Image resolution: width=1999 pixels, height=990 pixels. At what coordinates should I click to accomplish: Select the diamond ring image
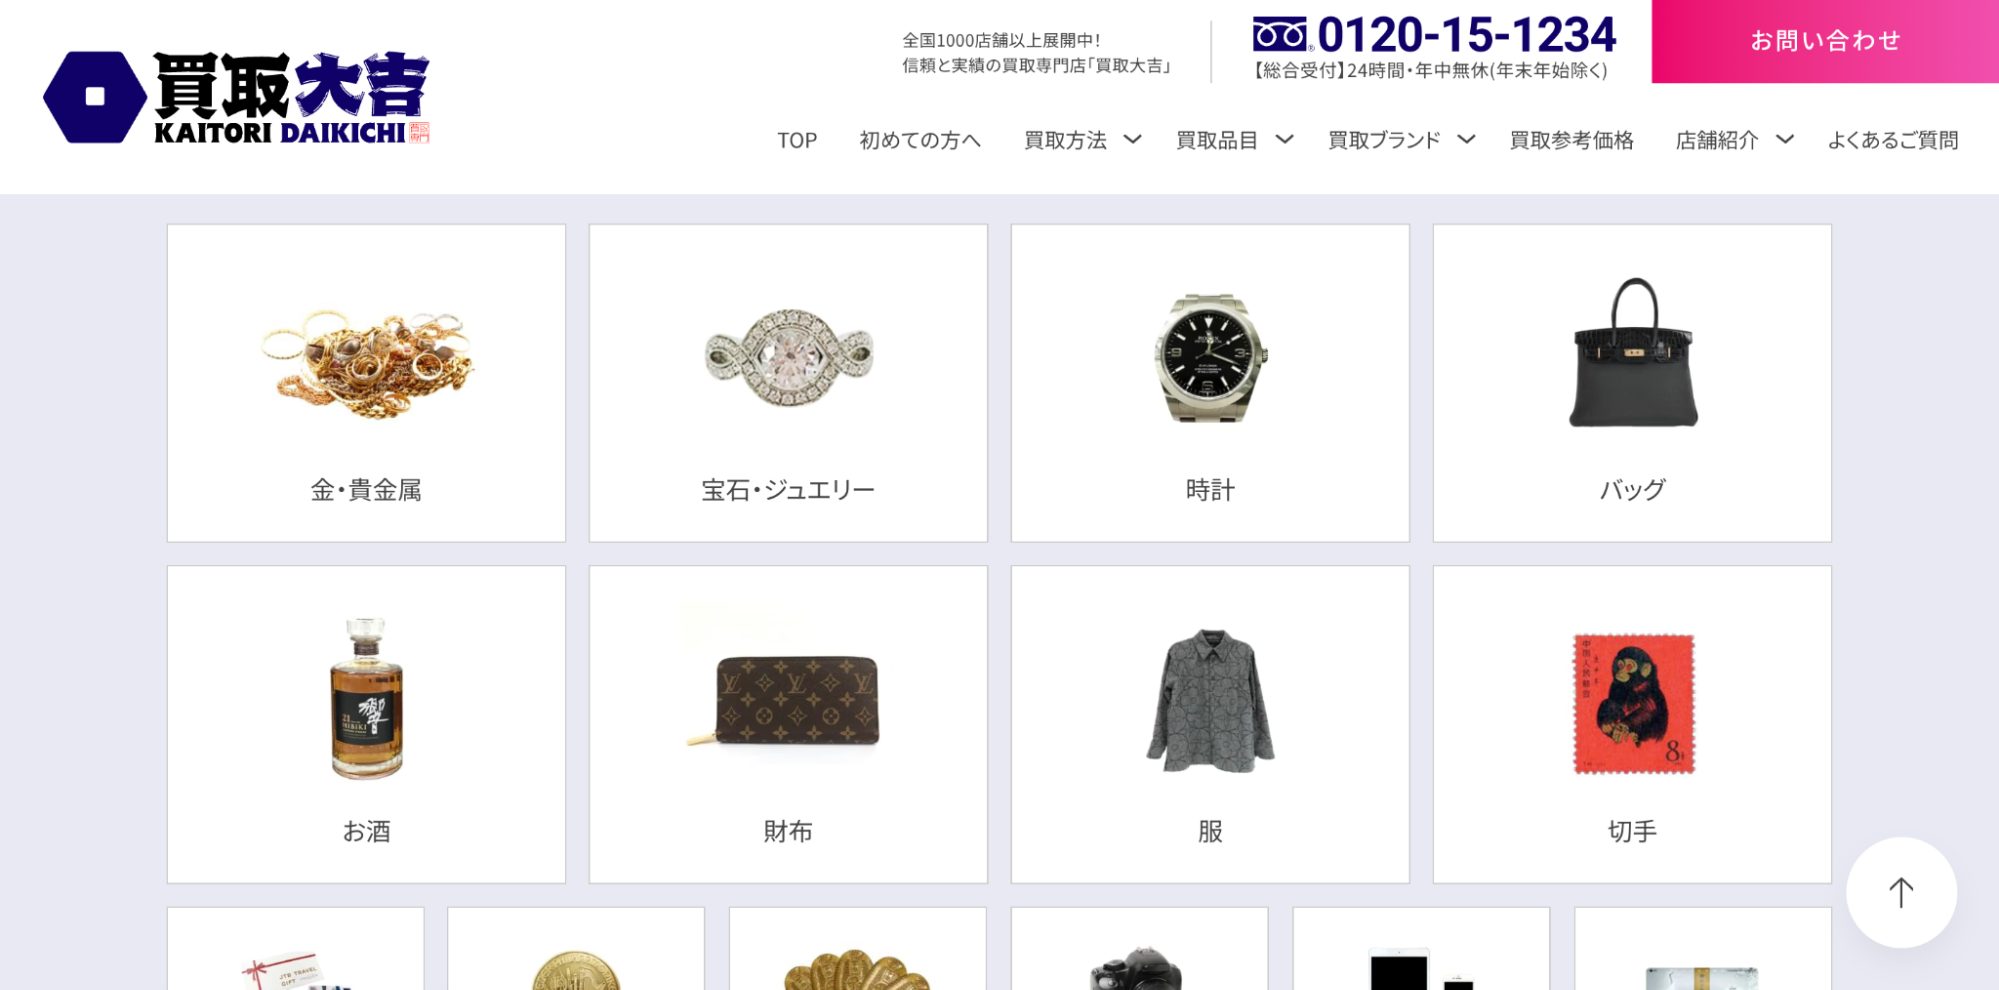[x=788, y=357]
